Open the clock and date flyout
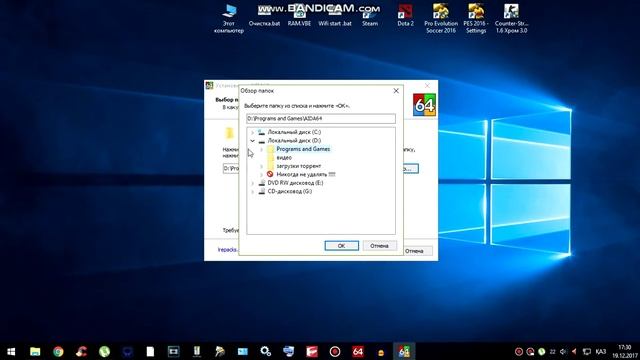Viewport: 640px width, 360px height. tap(624, 351)
